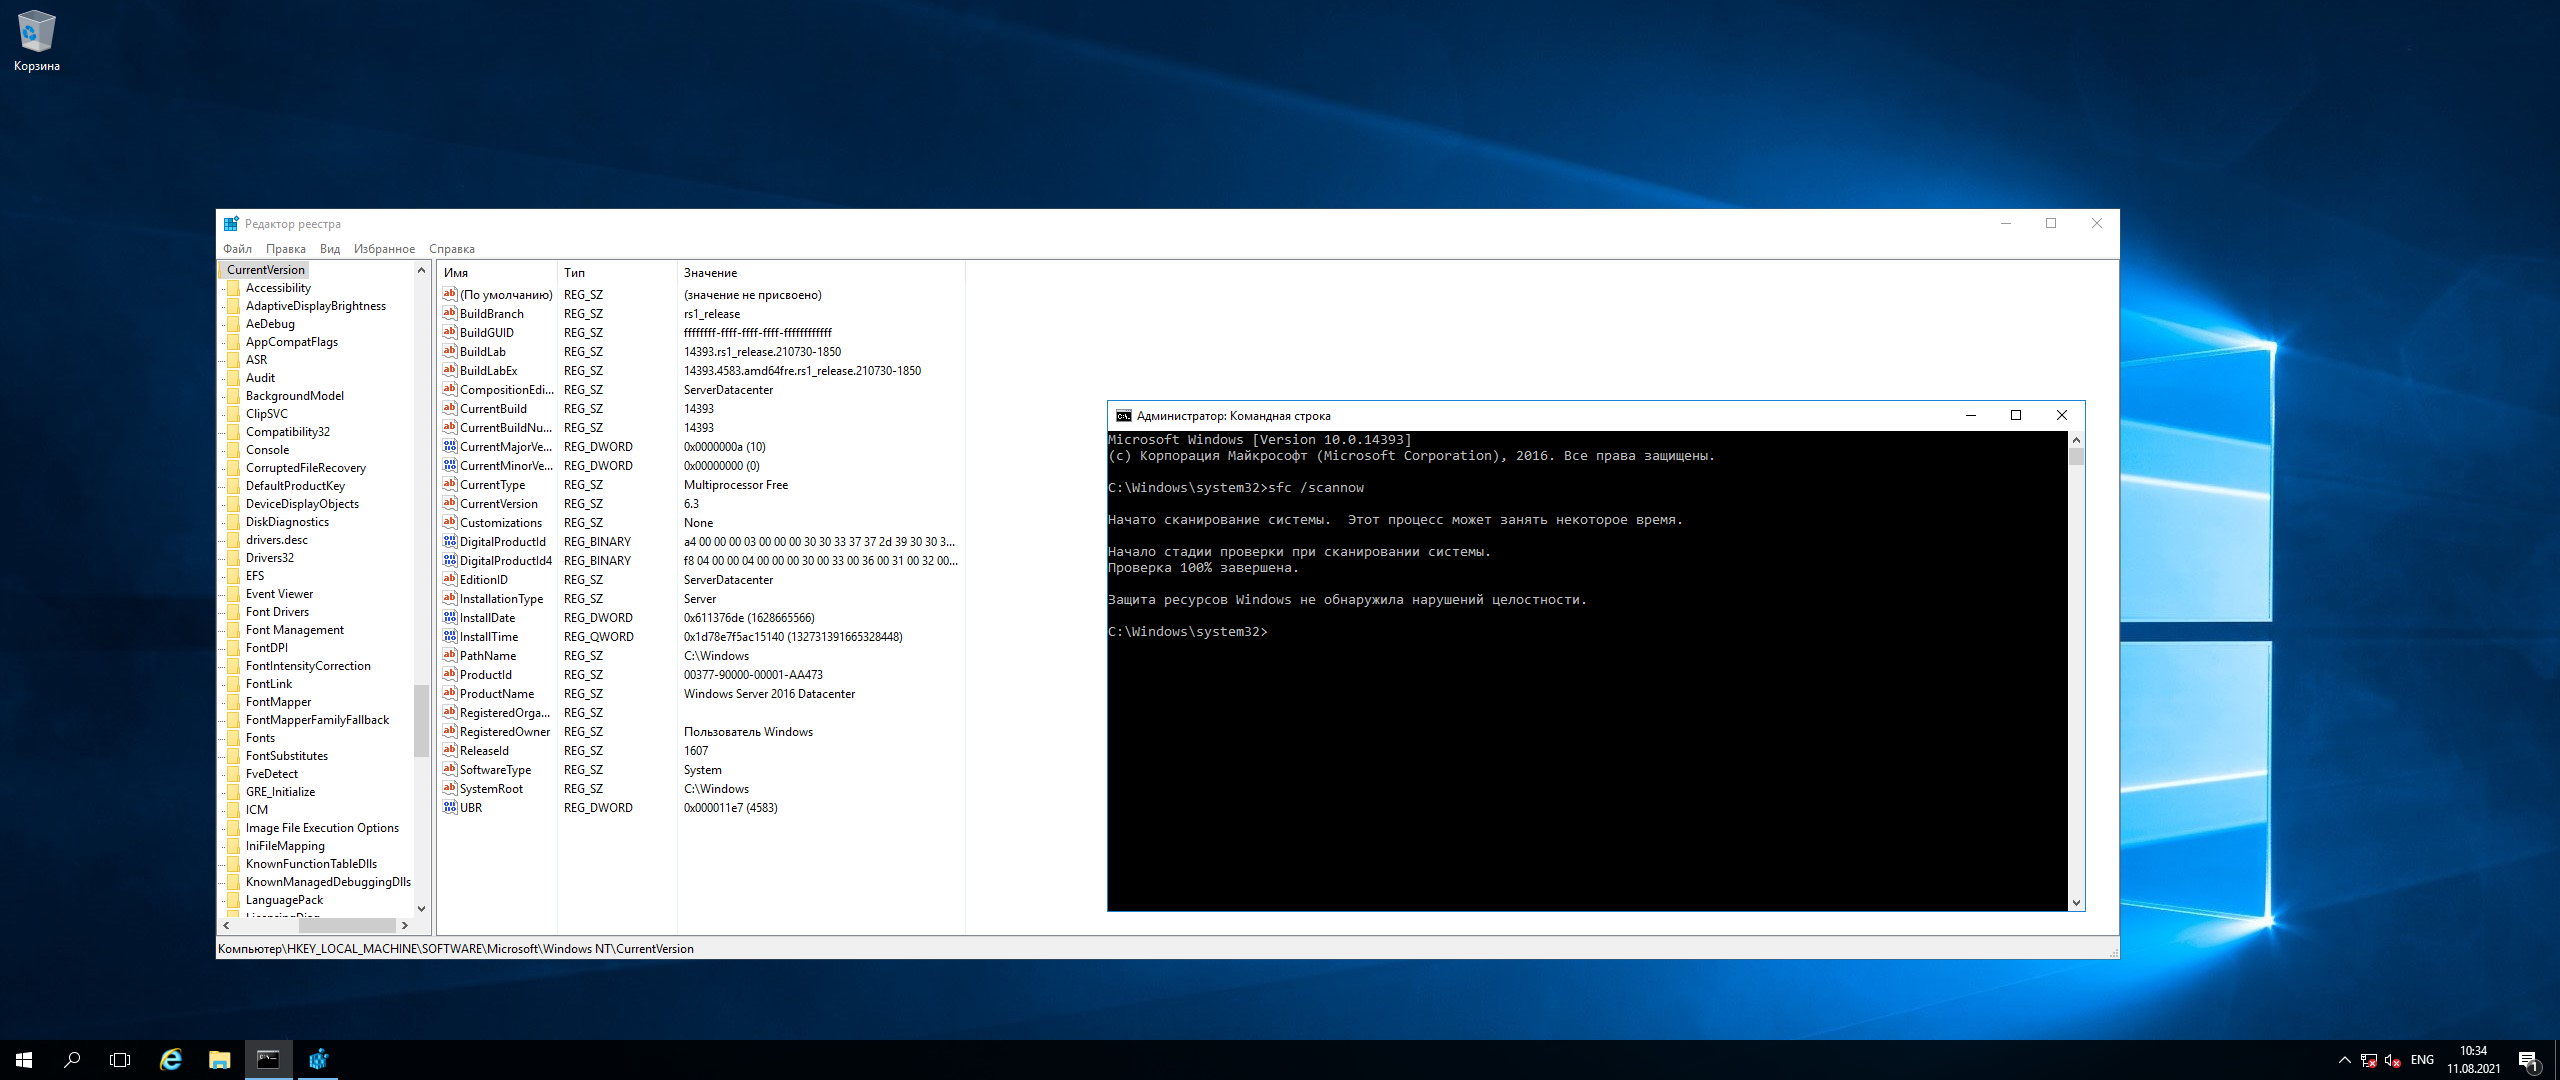
Task: Click the muted volume tray icon
Action: [2392, 1060]
